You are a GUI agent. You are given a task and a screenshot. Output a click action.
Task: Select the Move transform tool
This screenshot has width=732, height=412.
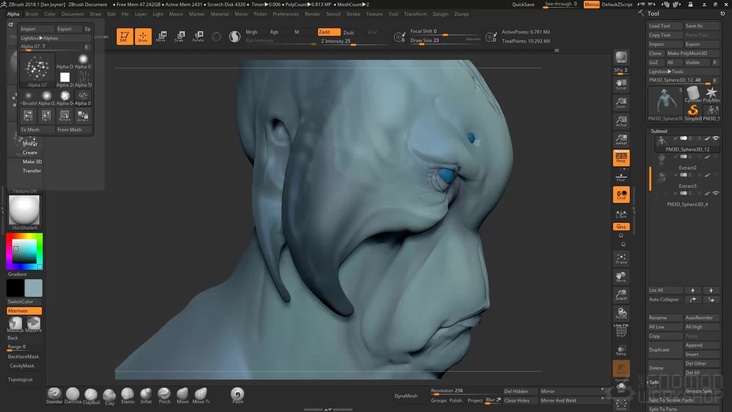point(162,37)
